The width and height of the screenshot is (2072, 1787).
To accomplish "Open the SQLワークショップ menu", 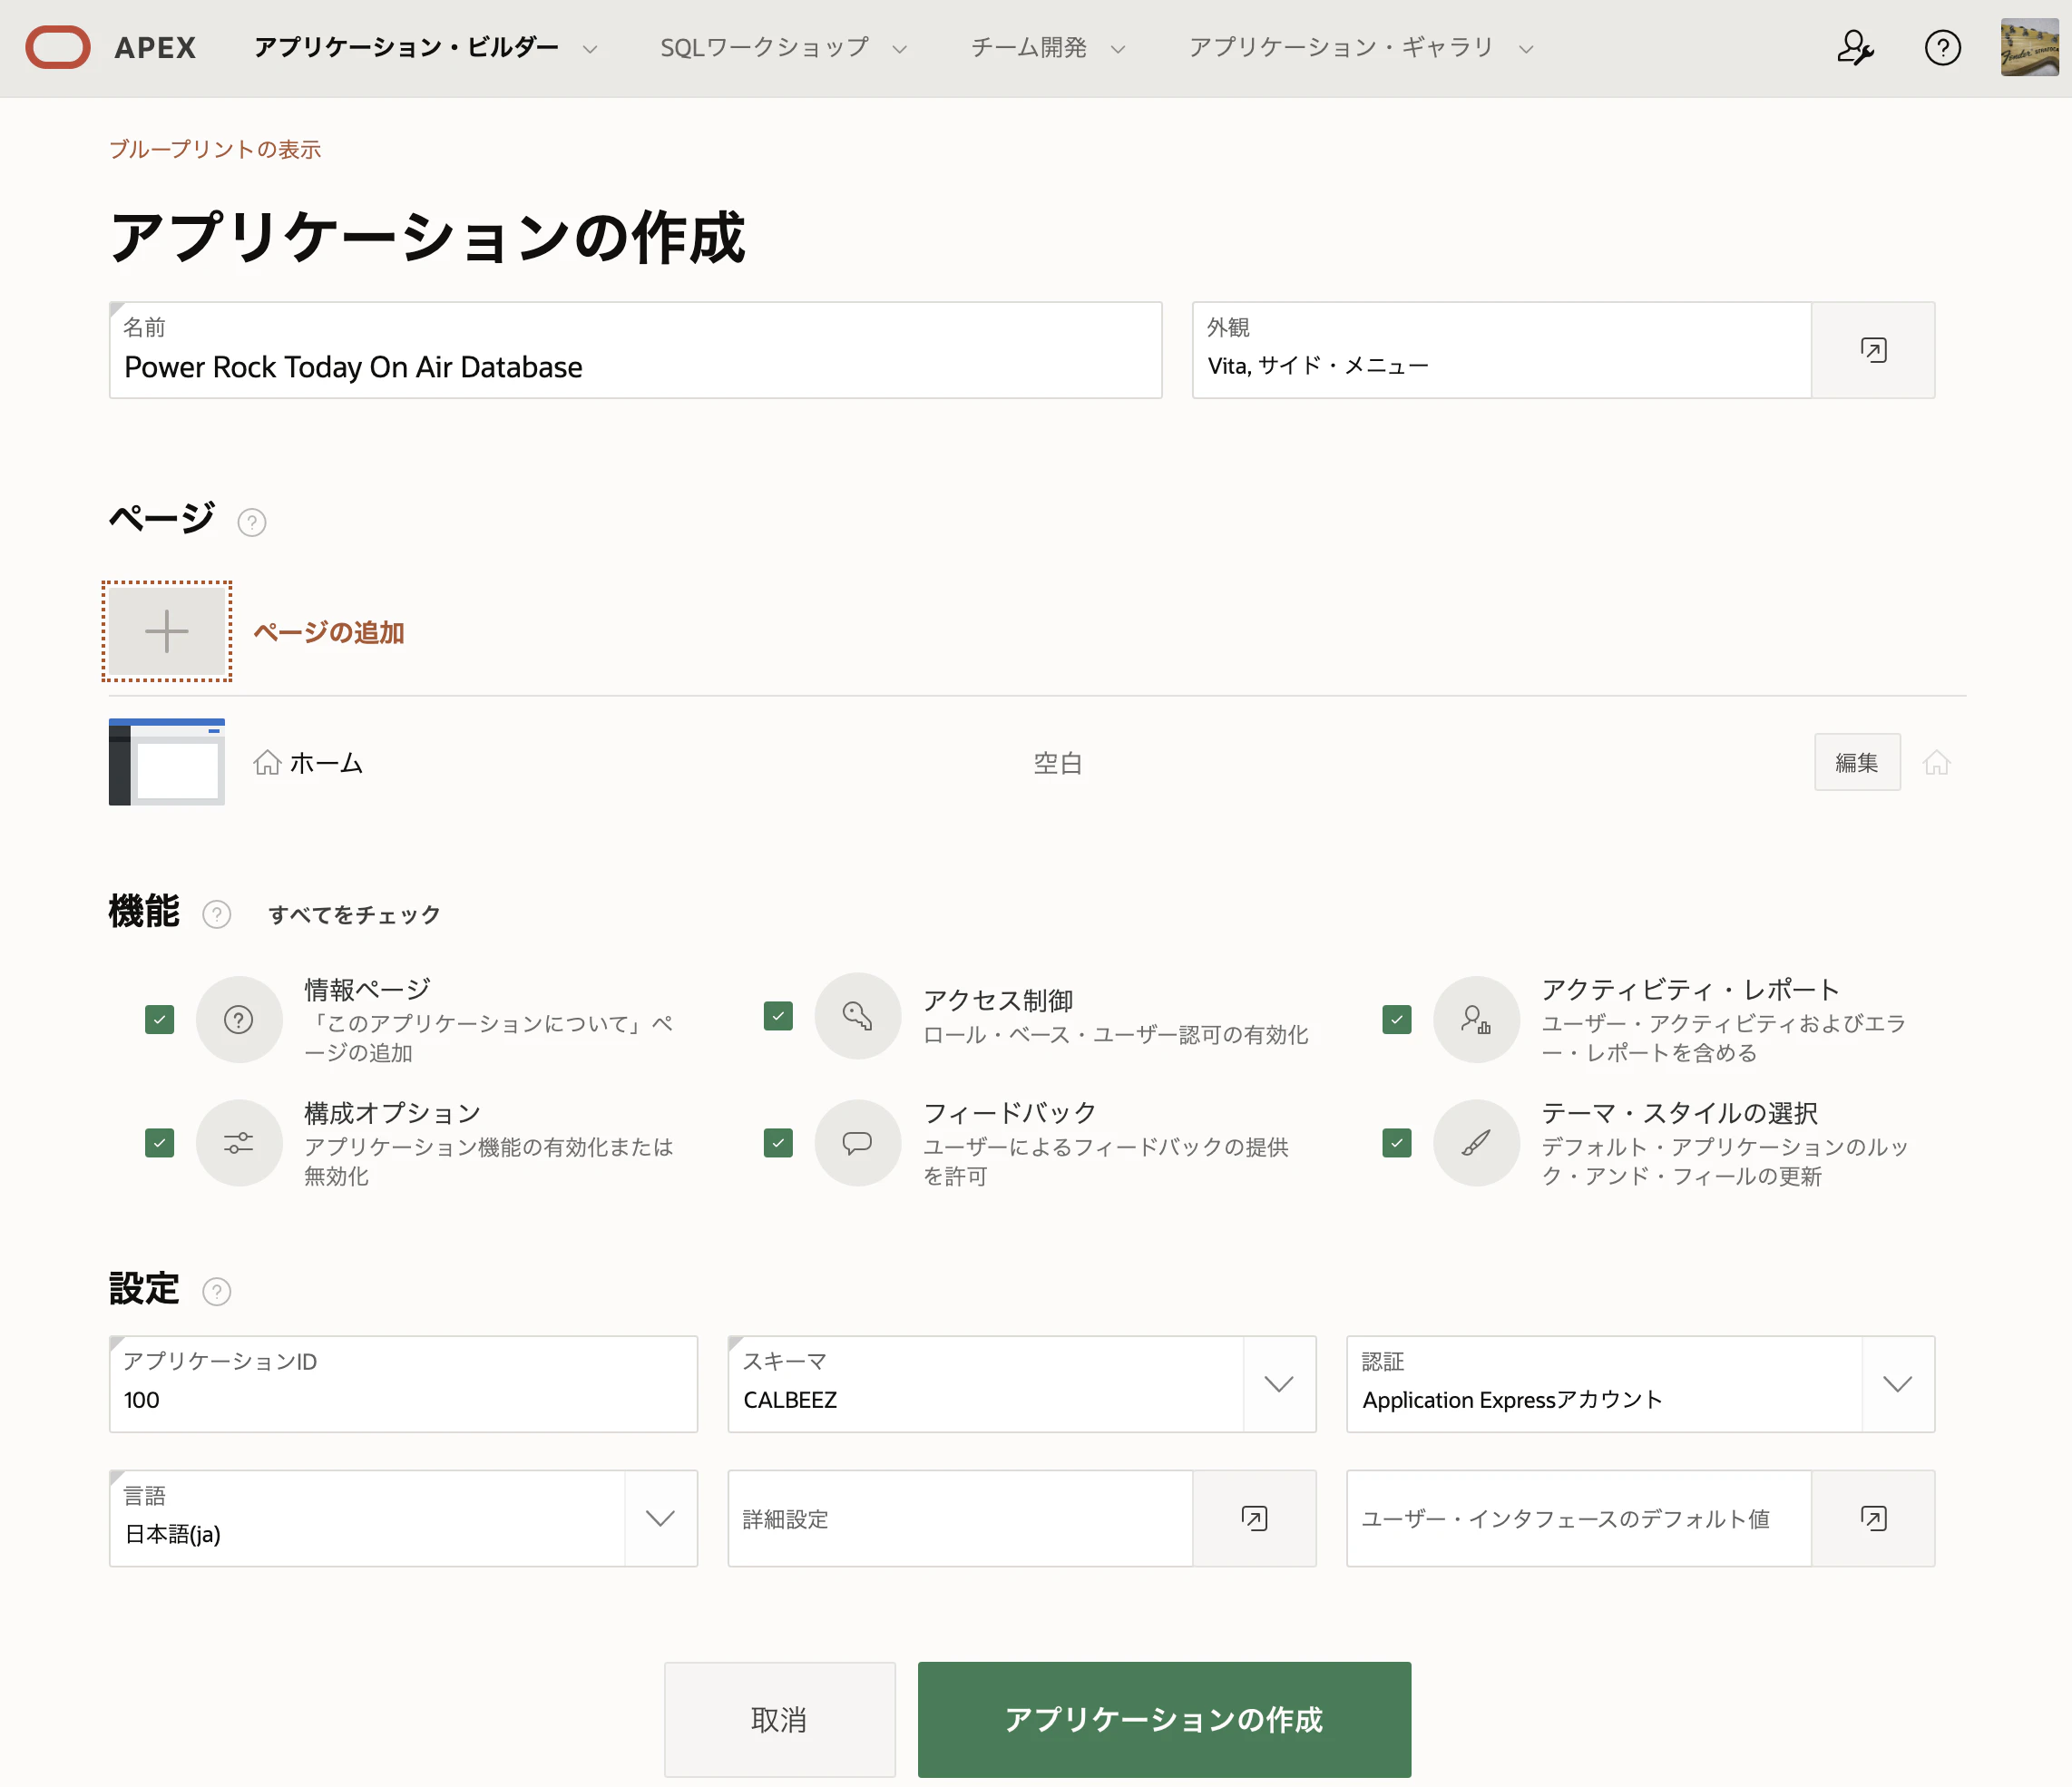I will pyautogui.click(x=765, y=47).
